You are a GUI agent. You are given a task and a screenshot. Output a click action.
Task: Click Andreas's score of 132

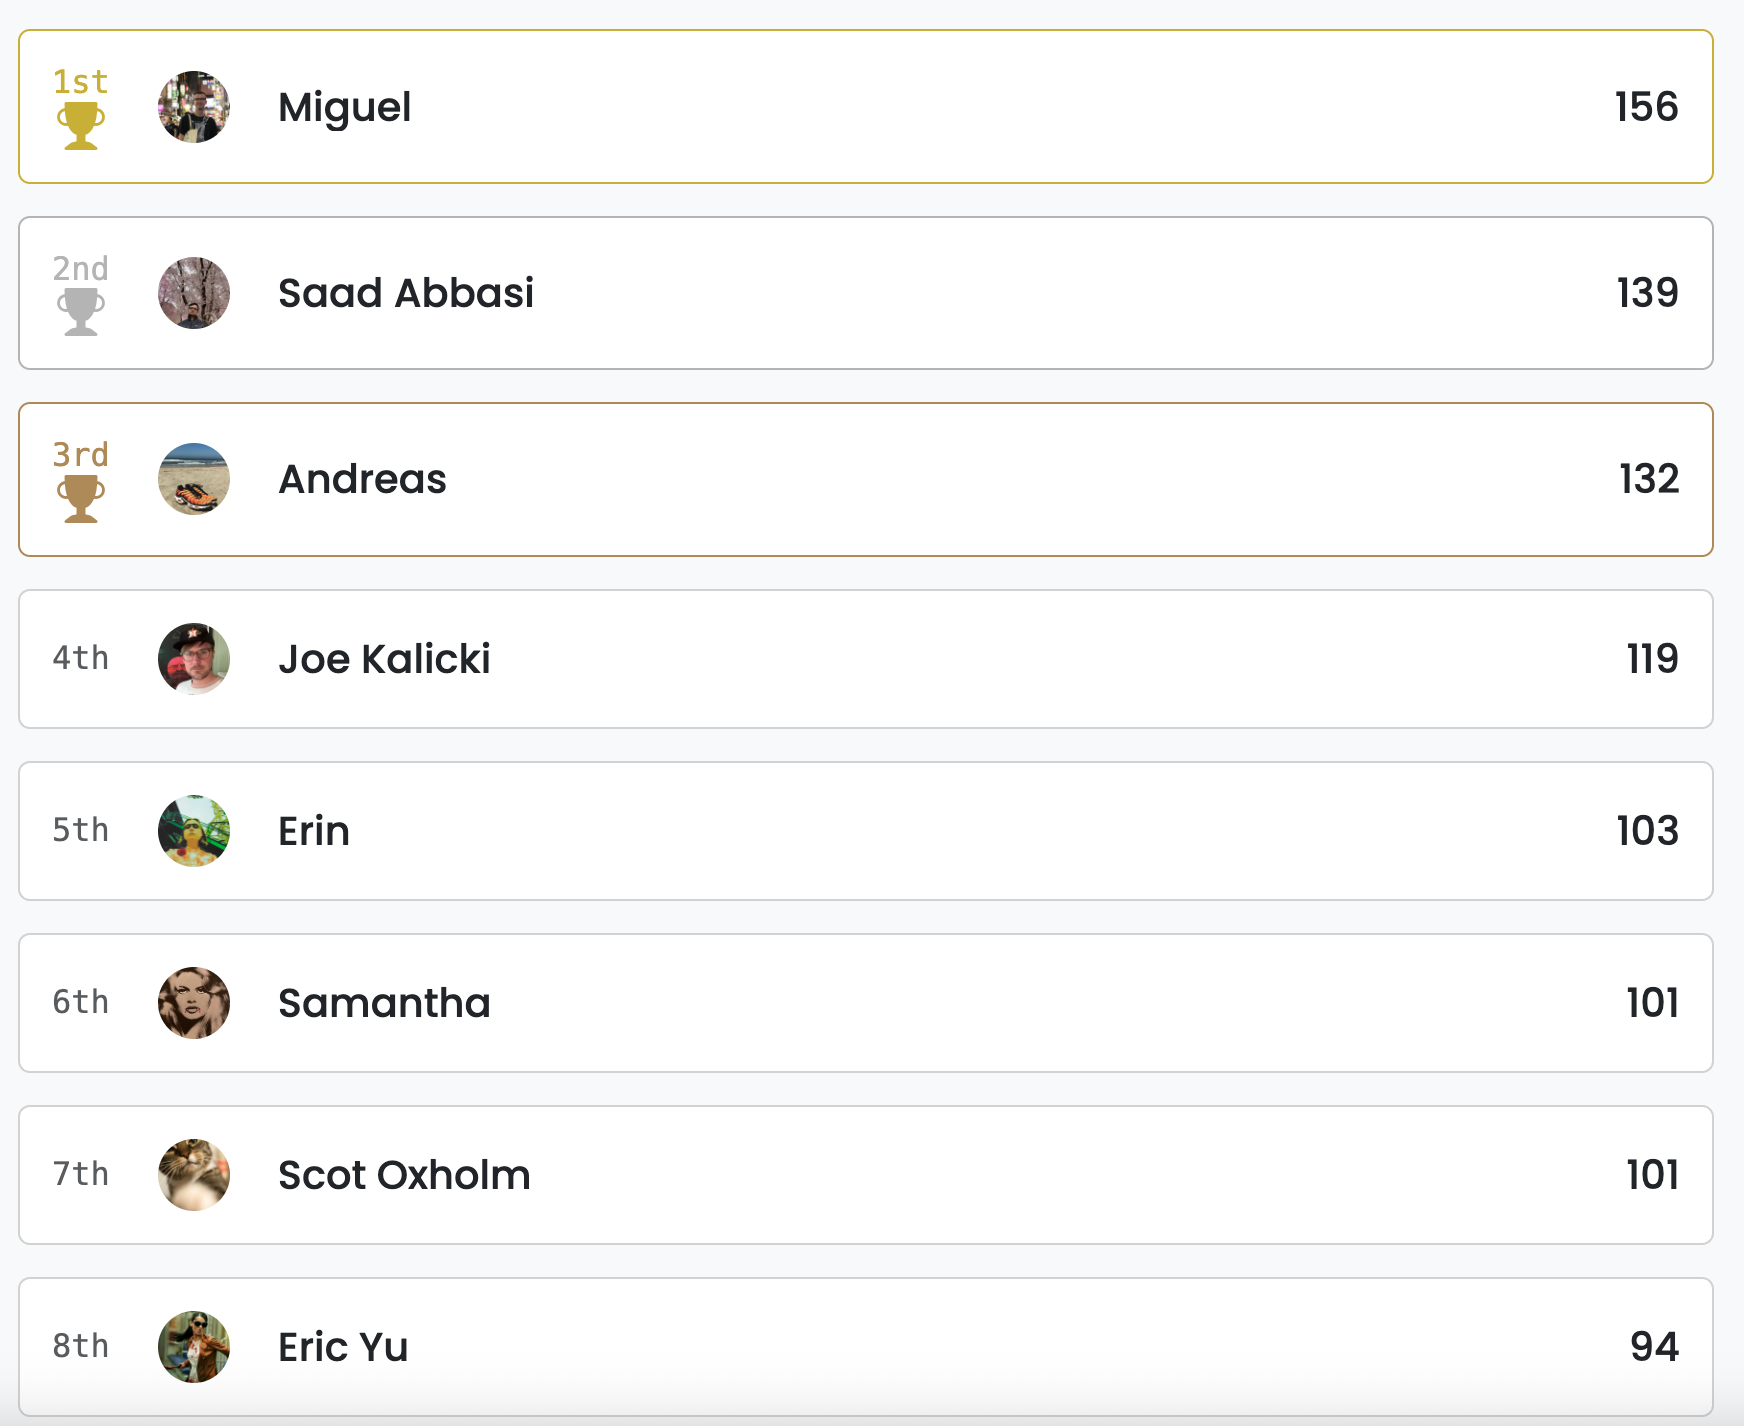coord(1648,479)
